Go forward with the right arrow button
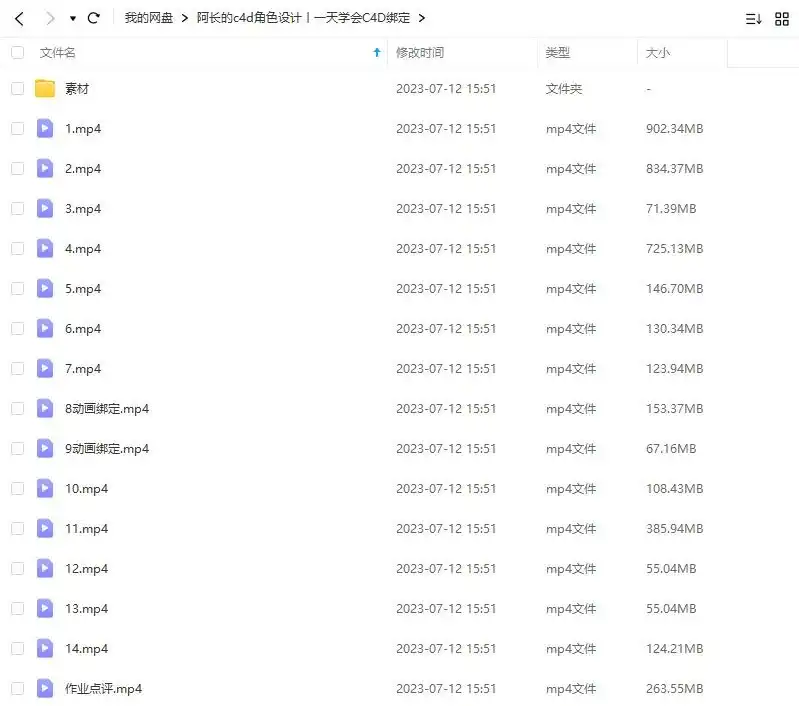The height and width of the screenshot is (706, 799). (x=50, y=19)
